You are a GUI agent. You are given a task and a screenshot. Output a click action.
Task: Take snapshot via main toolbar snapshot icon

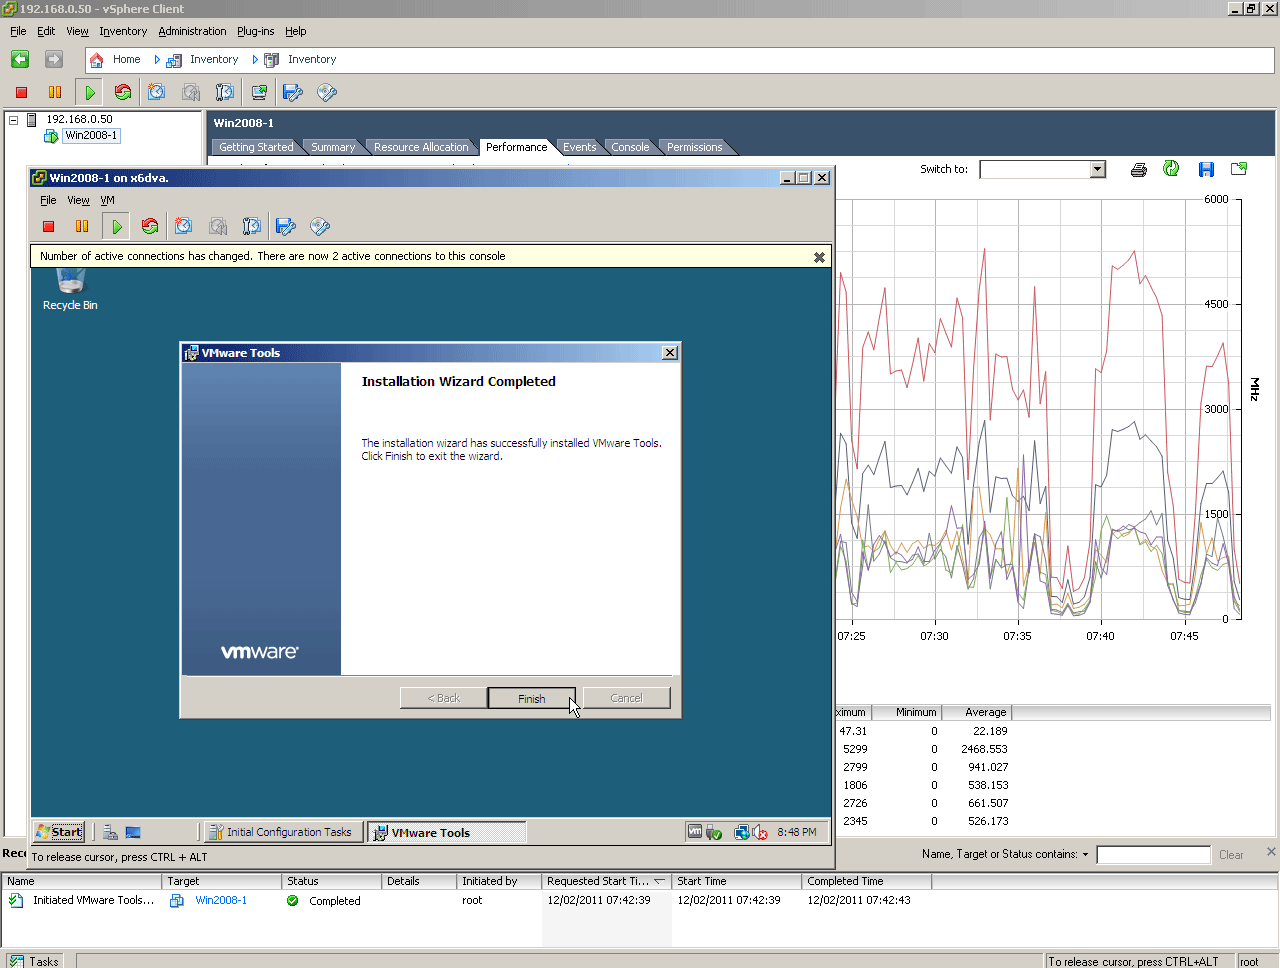pyautogui.click(x=157, y=92)
